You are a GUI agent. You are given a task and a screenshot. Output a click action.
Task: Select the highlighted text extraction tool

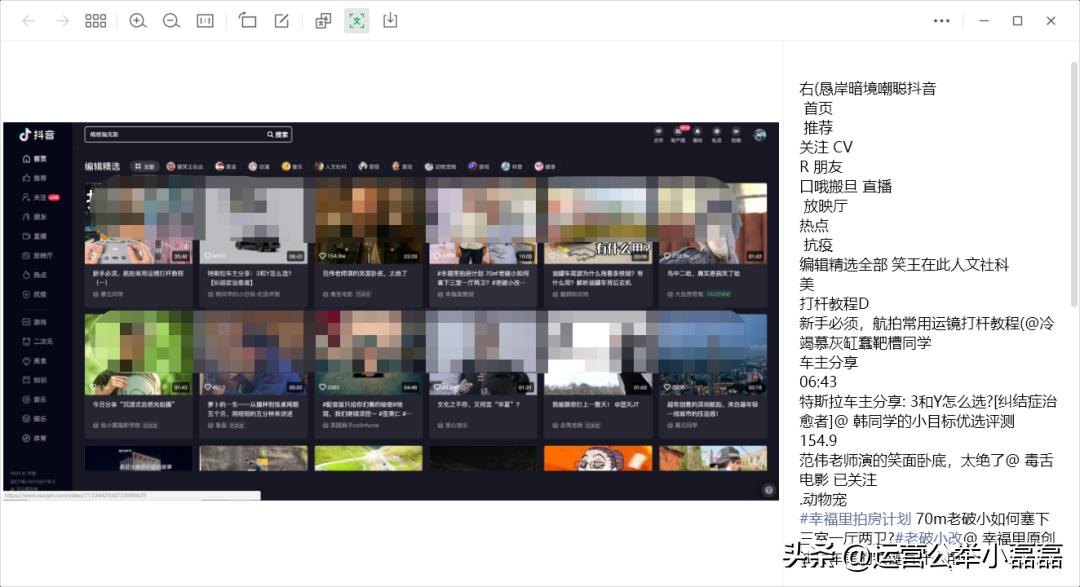[356, 20]
